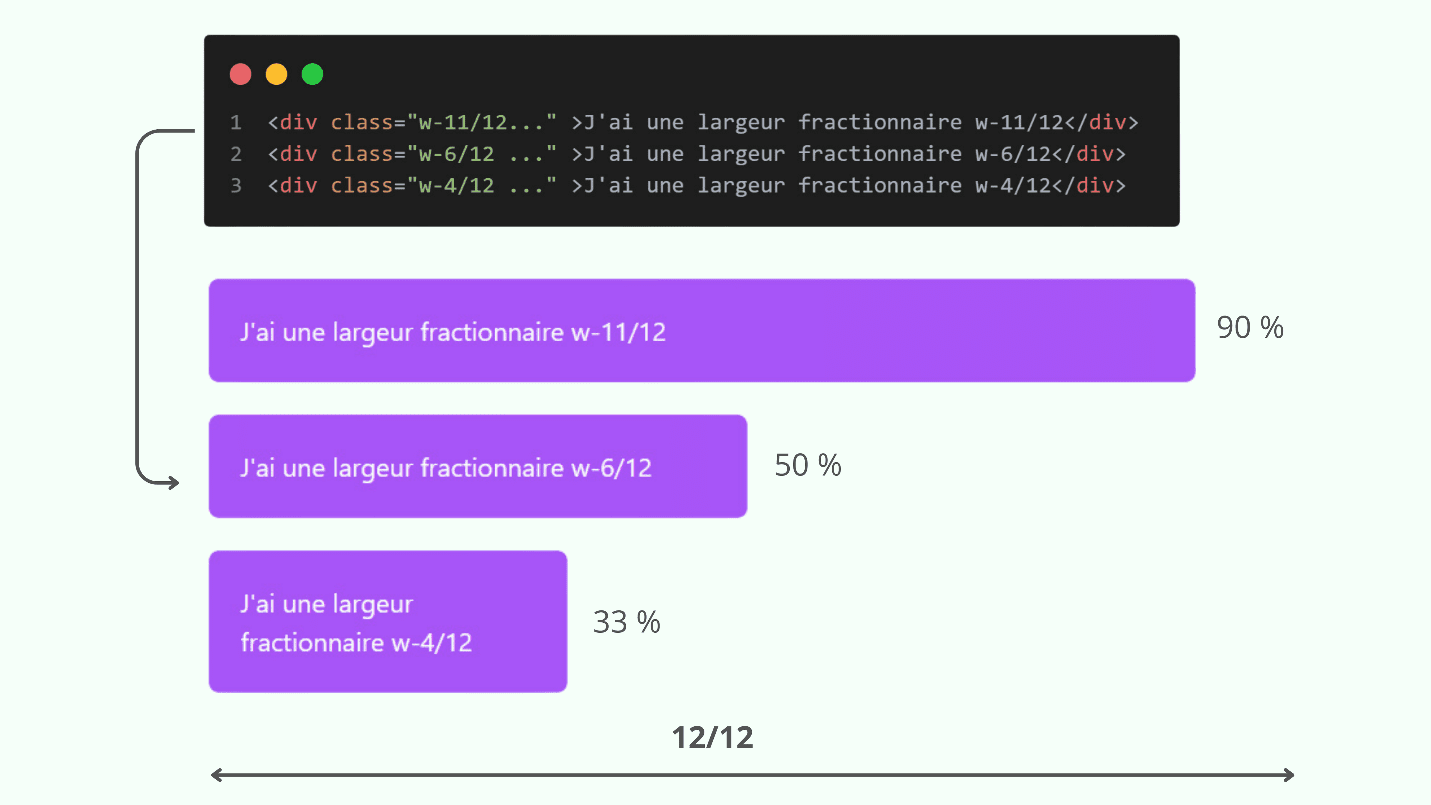Click the 33 % label
The height and width of the screenshot is (805, 1431).
click(x=627, y=622)
